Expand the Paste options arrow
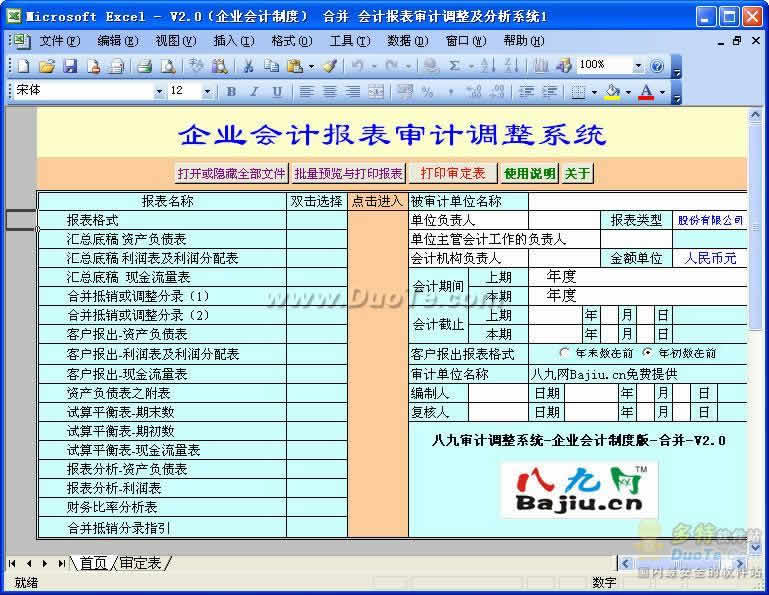The height and width of the screenshot is (595, 769). tap(311, 66)
